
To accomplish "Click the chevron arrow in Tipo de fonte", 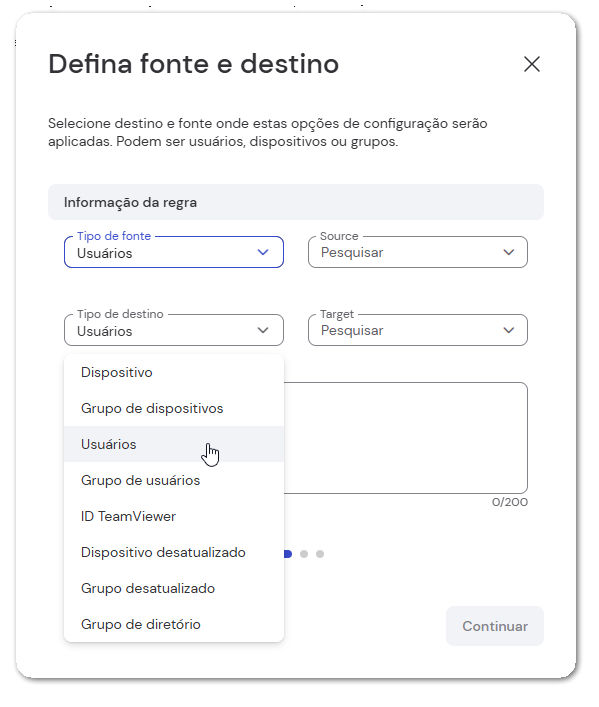I will pos(263,252).
